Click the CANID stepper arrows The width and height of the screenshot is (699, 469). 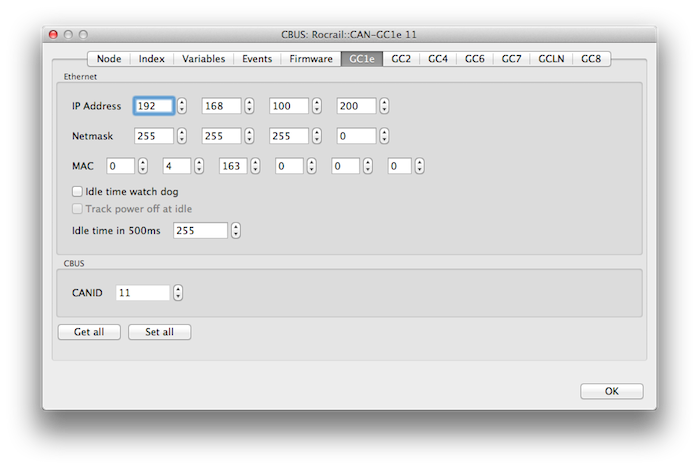[x=178, y=293]
